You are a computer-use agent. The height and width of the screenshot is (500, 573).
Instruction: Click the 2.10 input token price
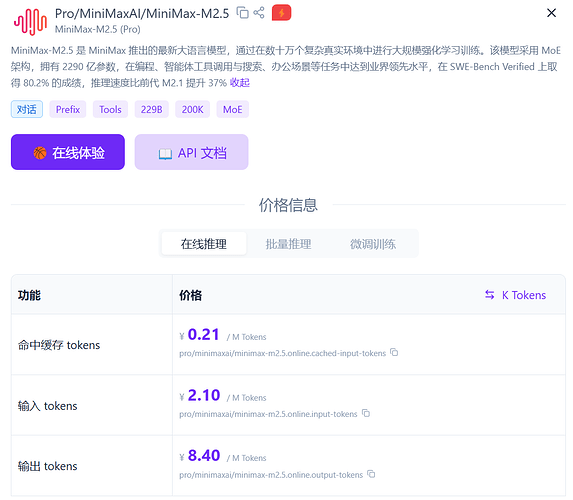tap(204, 395)
